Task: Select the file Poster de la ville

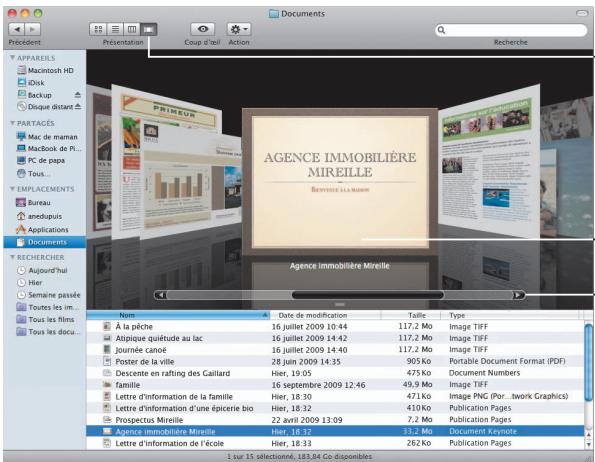Action: pos(335,361)
